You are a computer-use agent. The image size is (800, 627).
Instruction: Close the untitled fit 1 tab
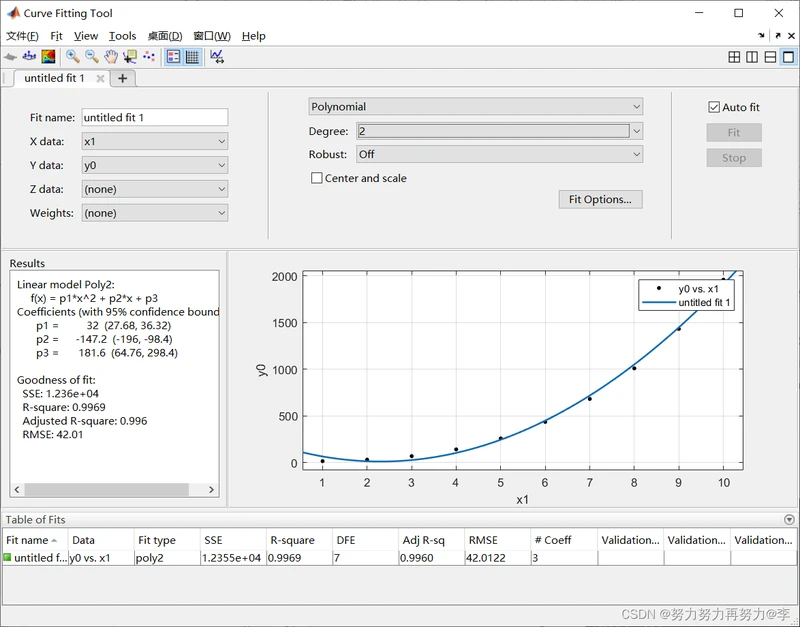click(101, 78)
